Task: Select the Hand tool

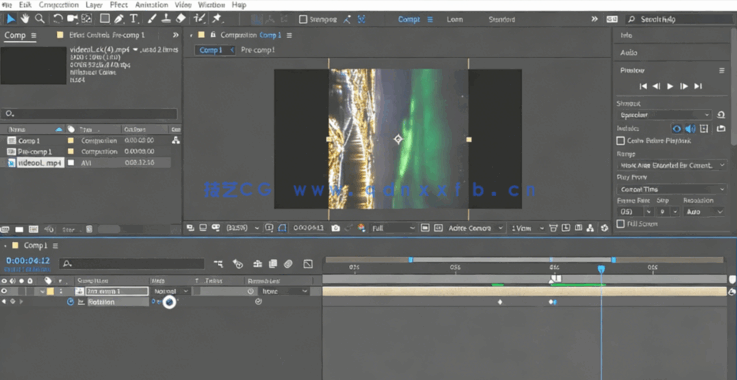Action: 25,19
